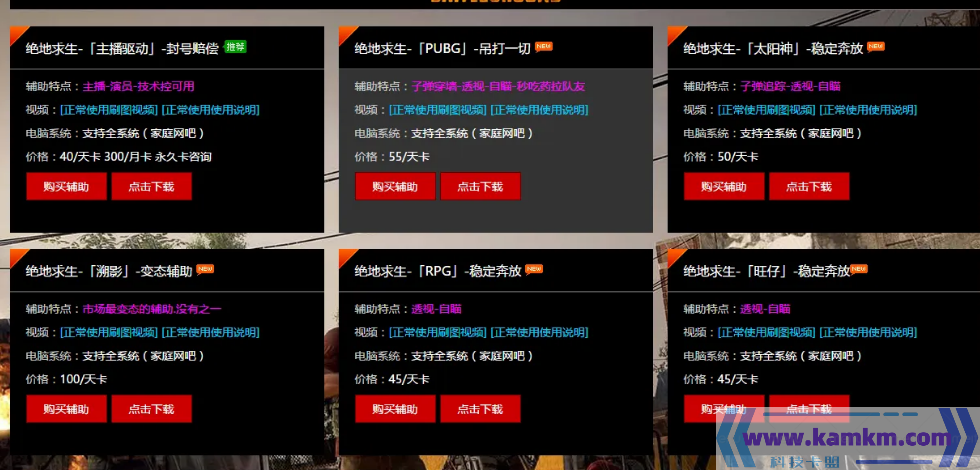980x470 pixels.
Task: Click price text 50/天卡
Action: tap(738, 157)
